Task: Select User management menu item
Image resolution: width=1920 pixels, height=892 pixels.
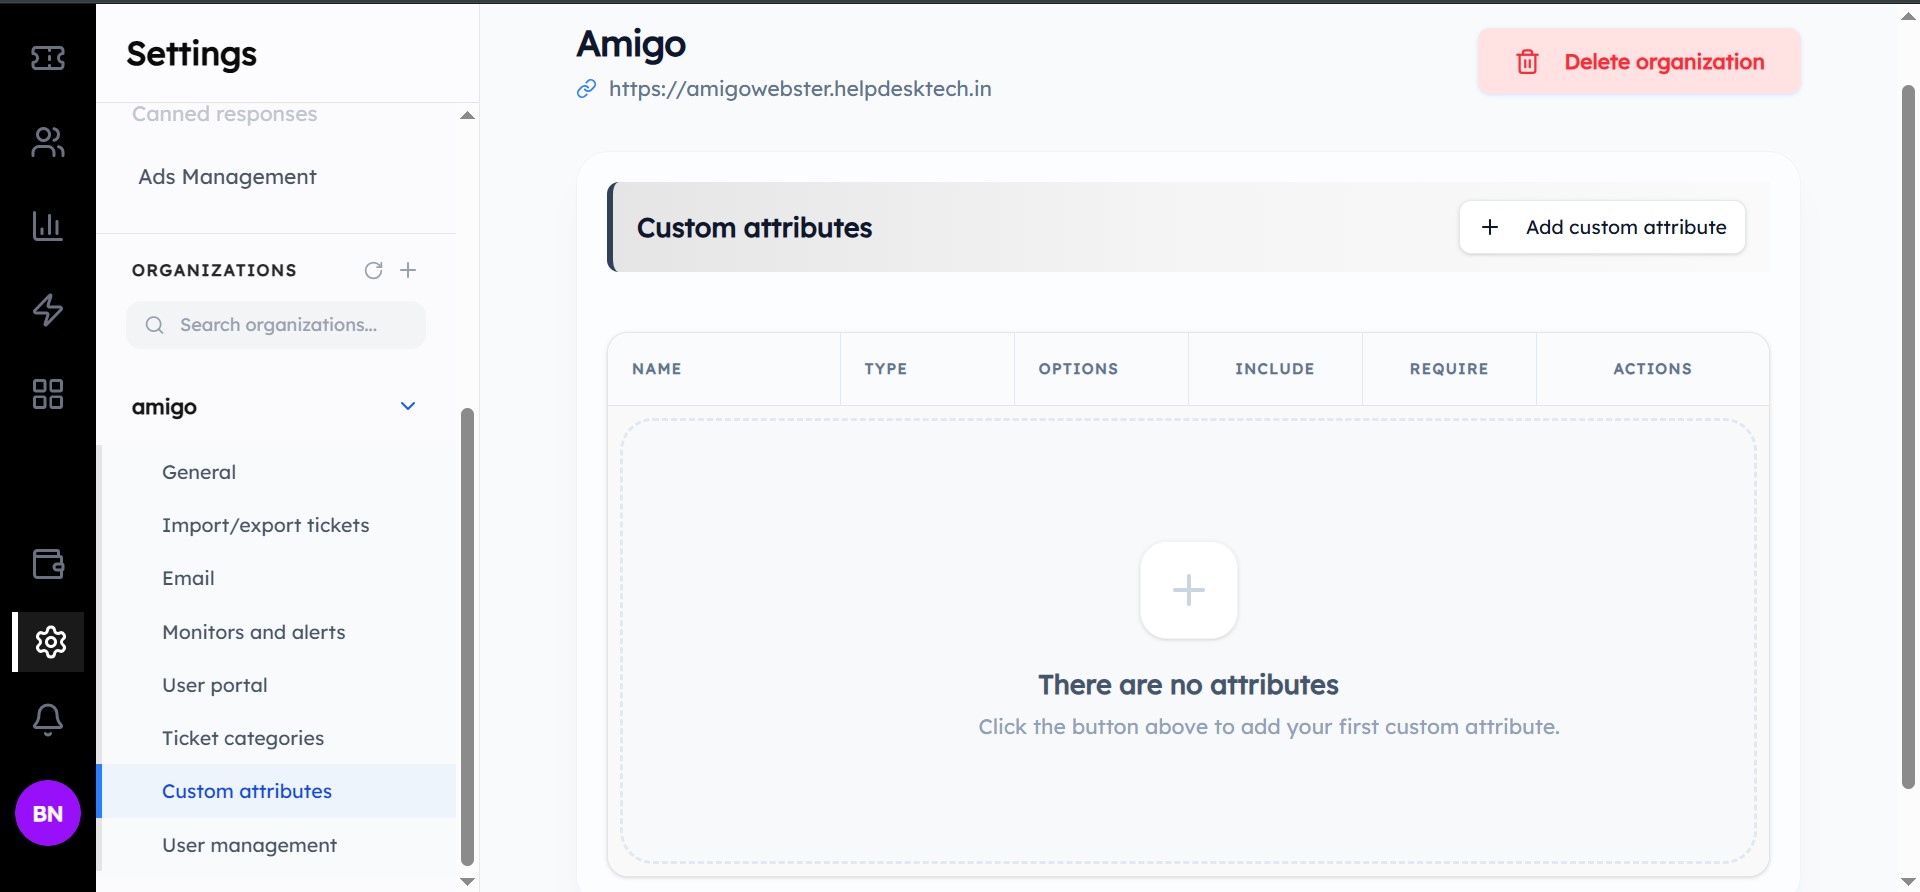Action: [x=249, y=845]
